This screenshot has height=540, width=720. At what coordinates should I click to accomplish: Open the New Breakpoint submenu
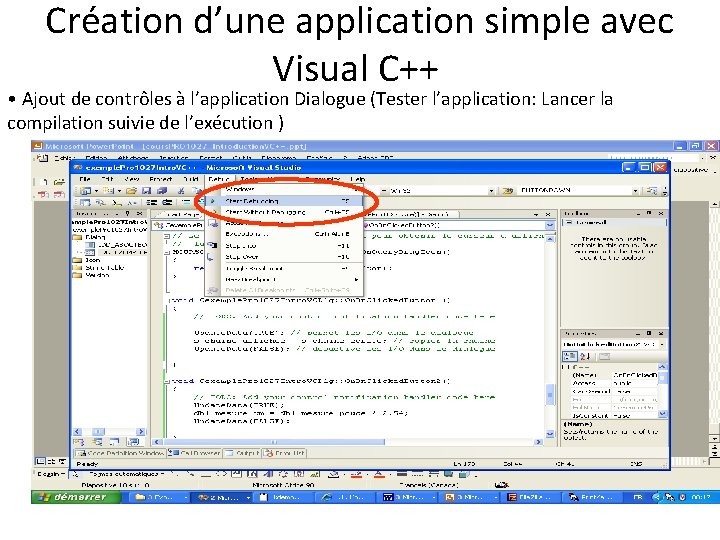tap(284, 279)
